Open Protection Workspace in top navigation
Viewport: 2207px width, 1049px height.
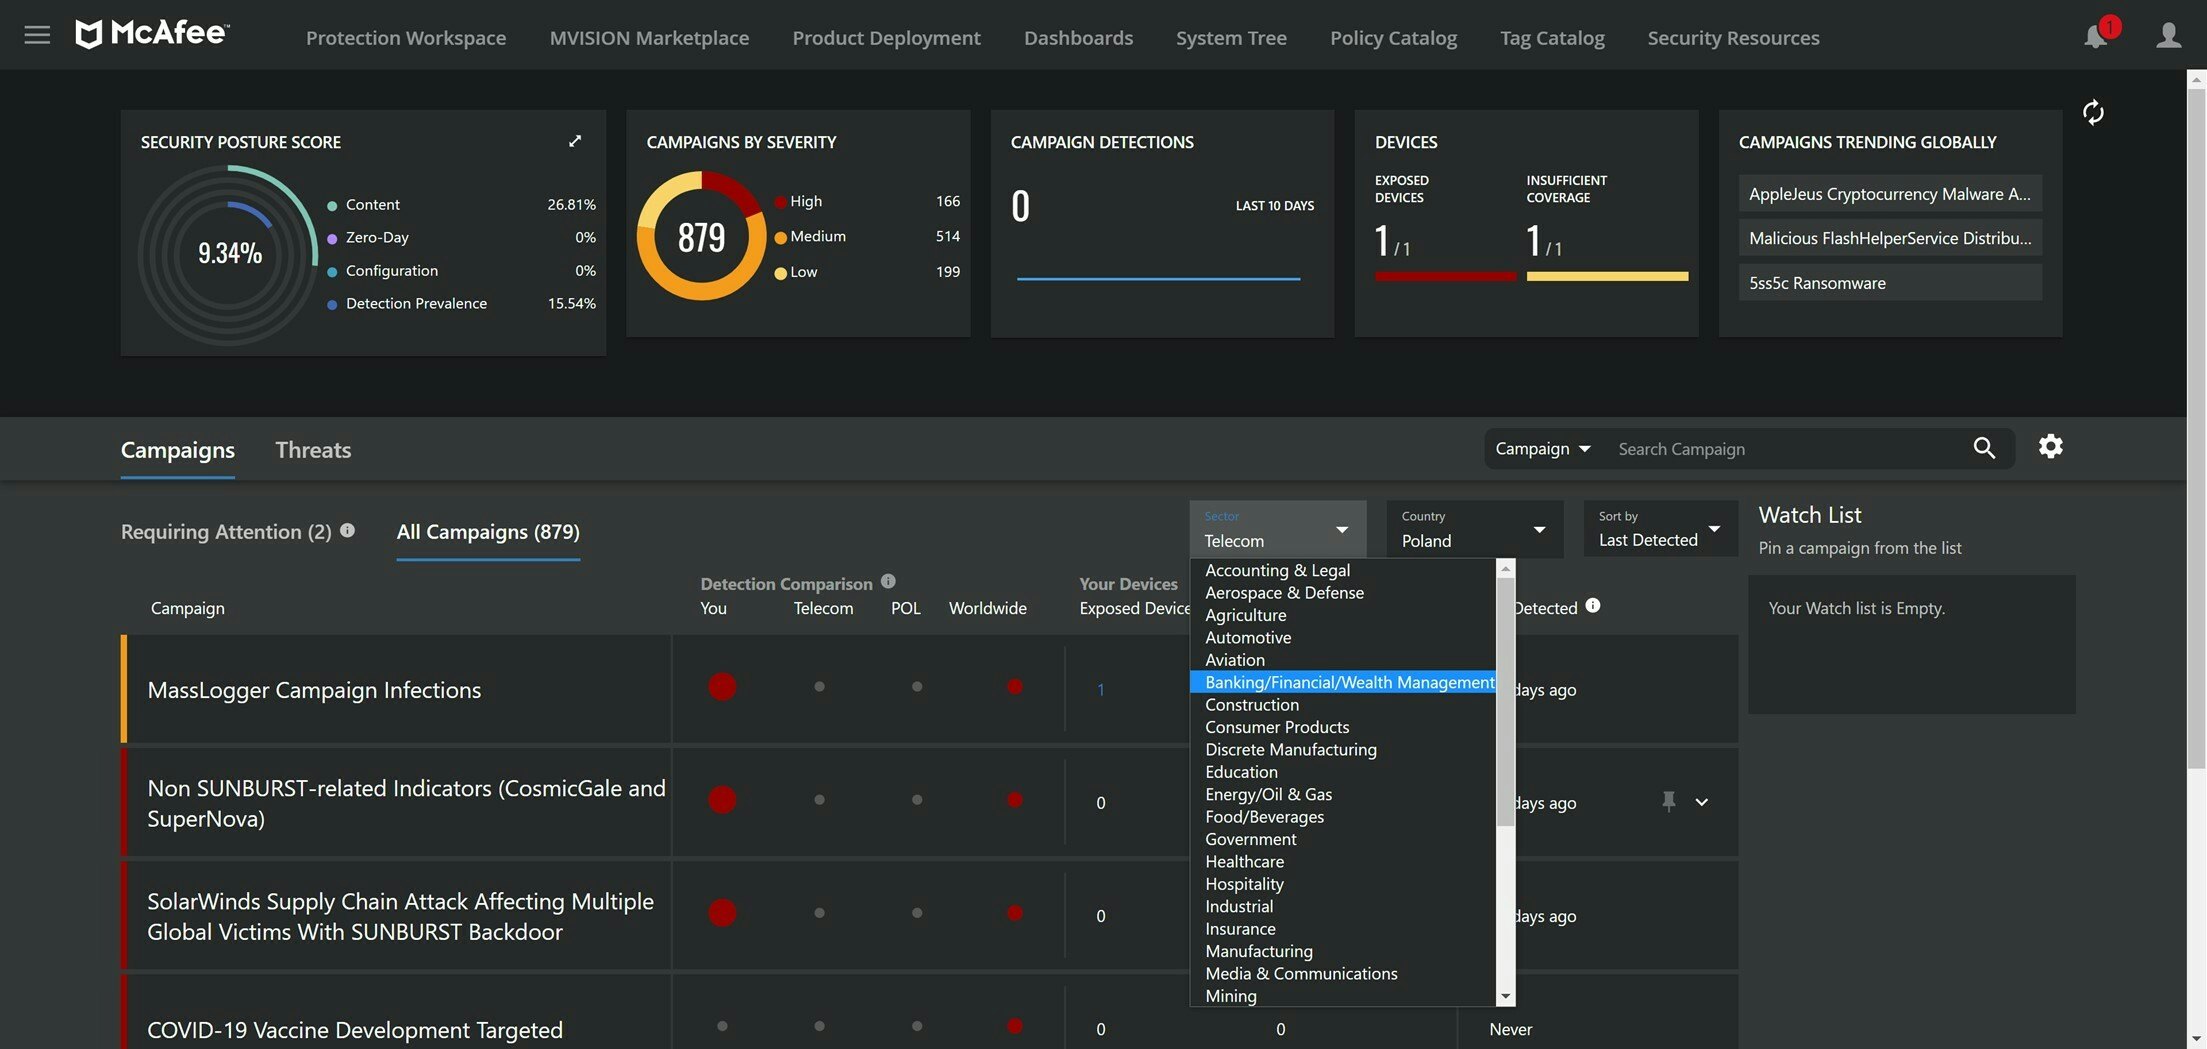[x=406, y=38]
